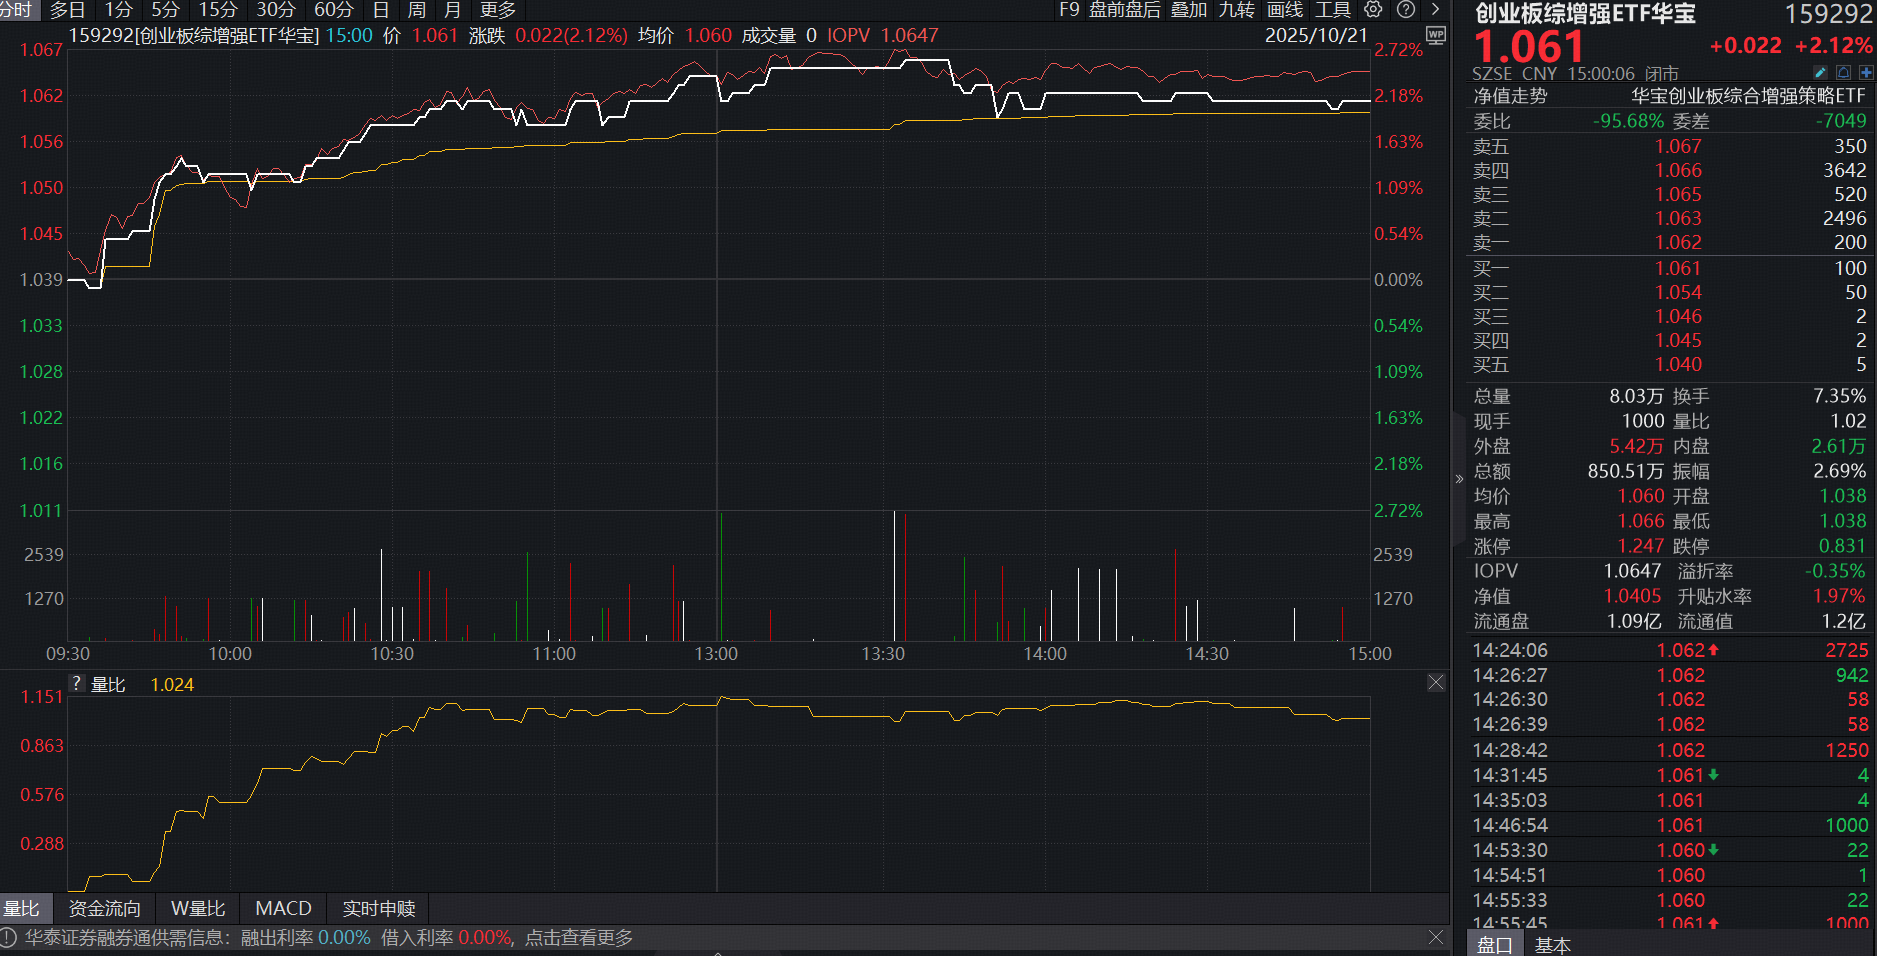
Task: Set a price alert via the bell icon
Action: tap(1842, 72)
